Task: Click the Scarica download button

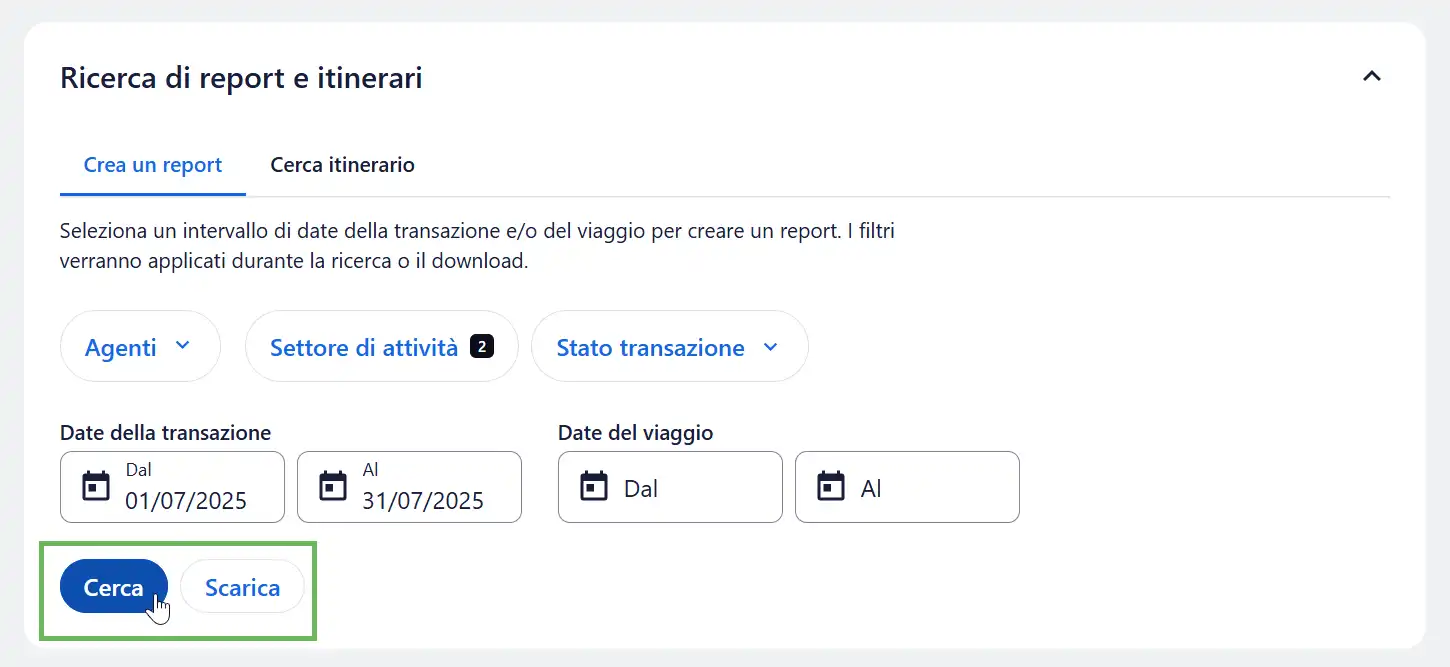Action: [x=242, y=587]
